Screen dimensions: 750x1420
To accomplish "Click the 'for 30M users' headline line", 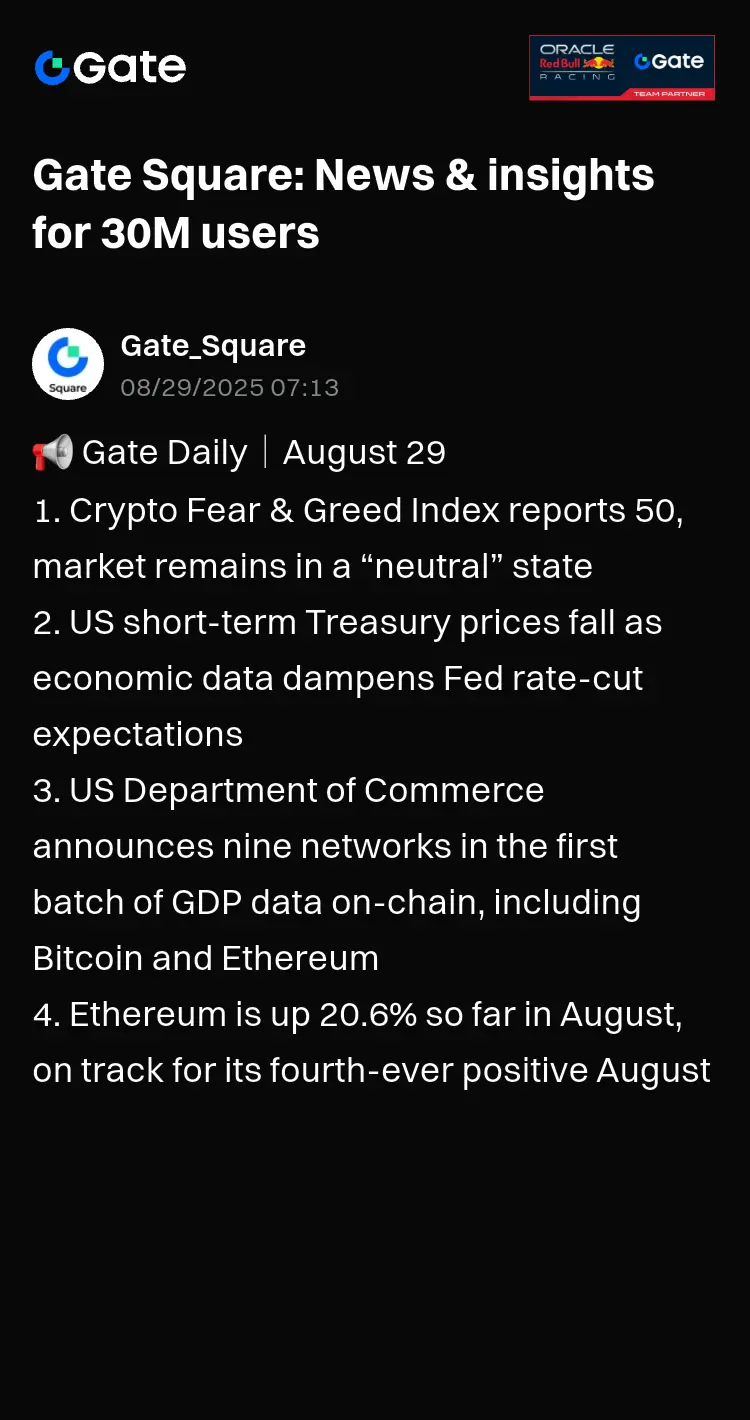I will 176,233.
